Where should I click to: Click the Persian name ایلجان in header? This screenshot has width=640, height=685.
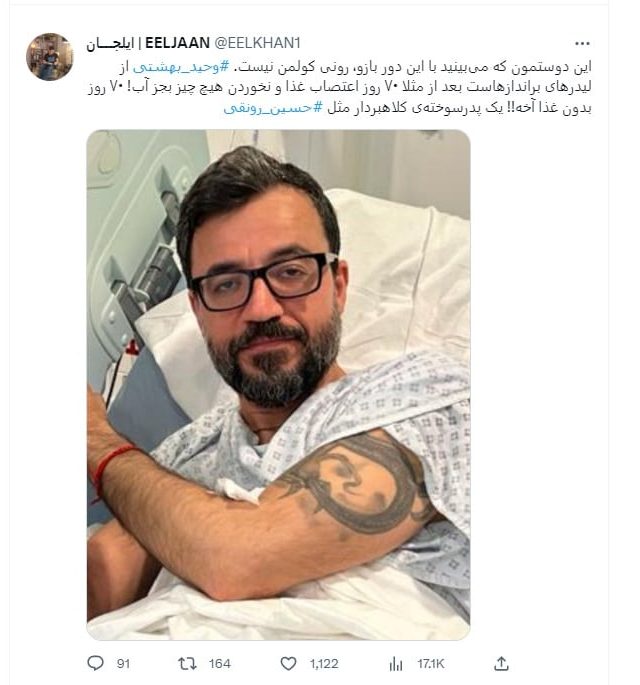(110, 44)
